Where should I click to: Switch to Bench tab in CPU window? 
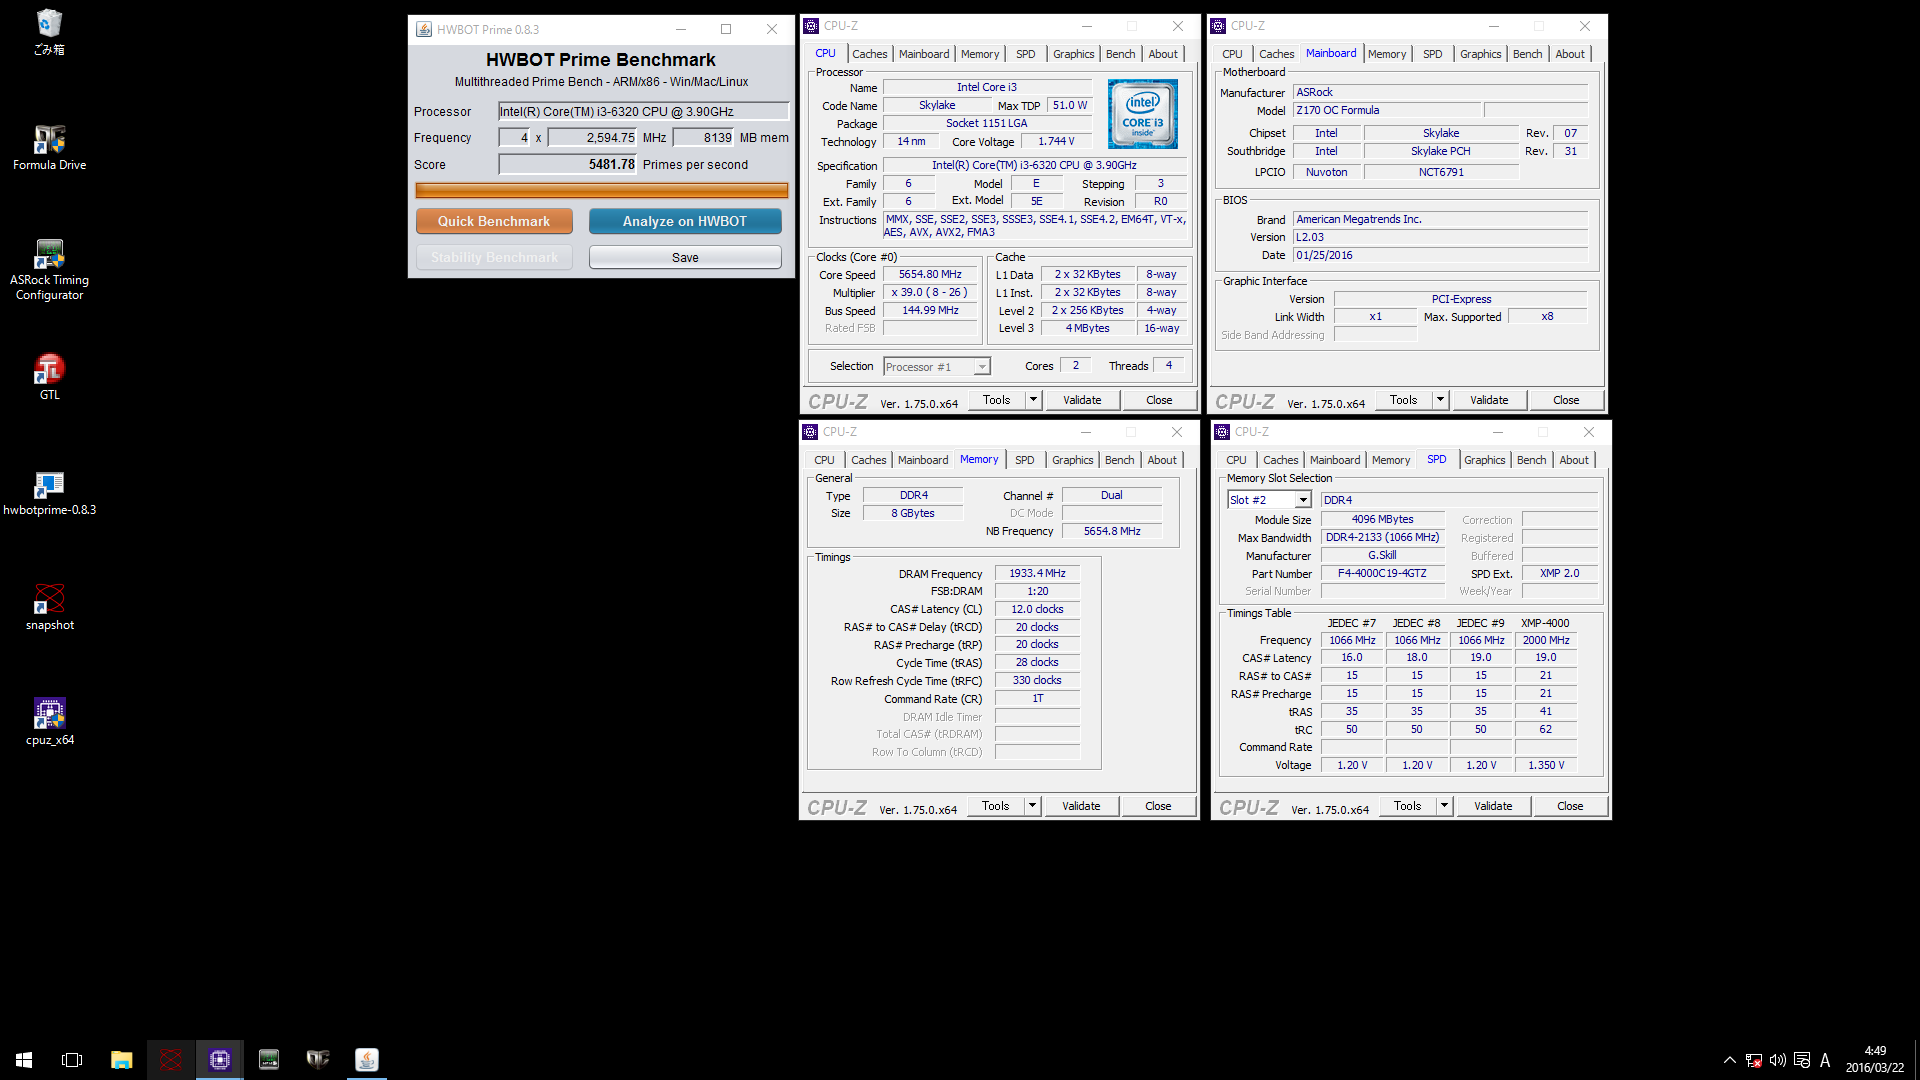coord(1120,54)
